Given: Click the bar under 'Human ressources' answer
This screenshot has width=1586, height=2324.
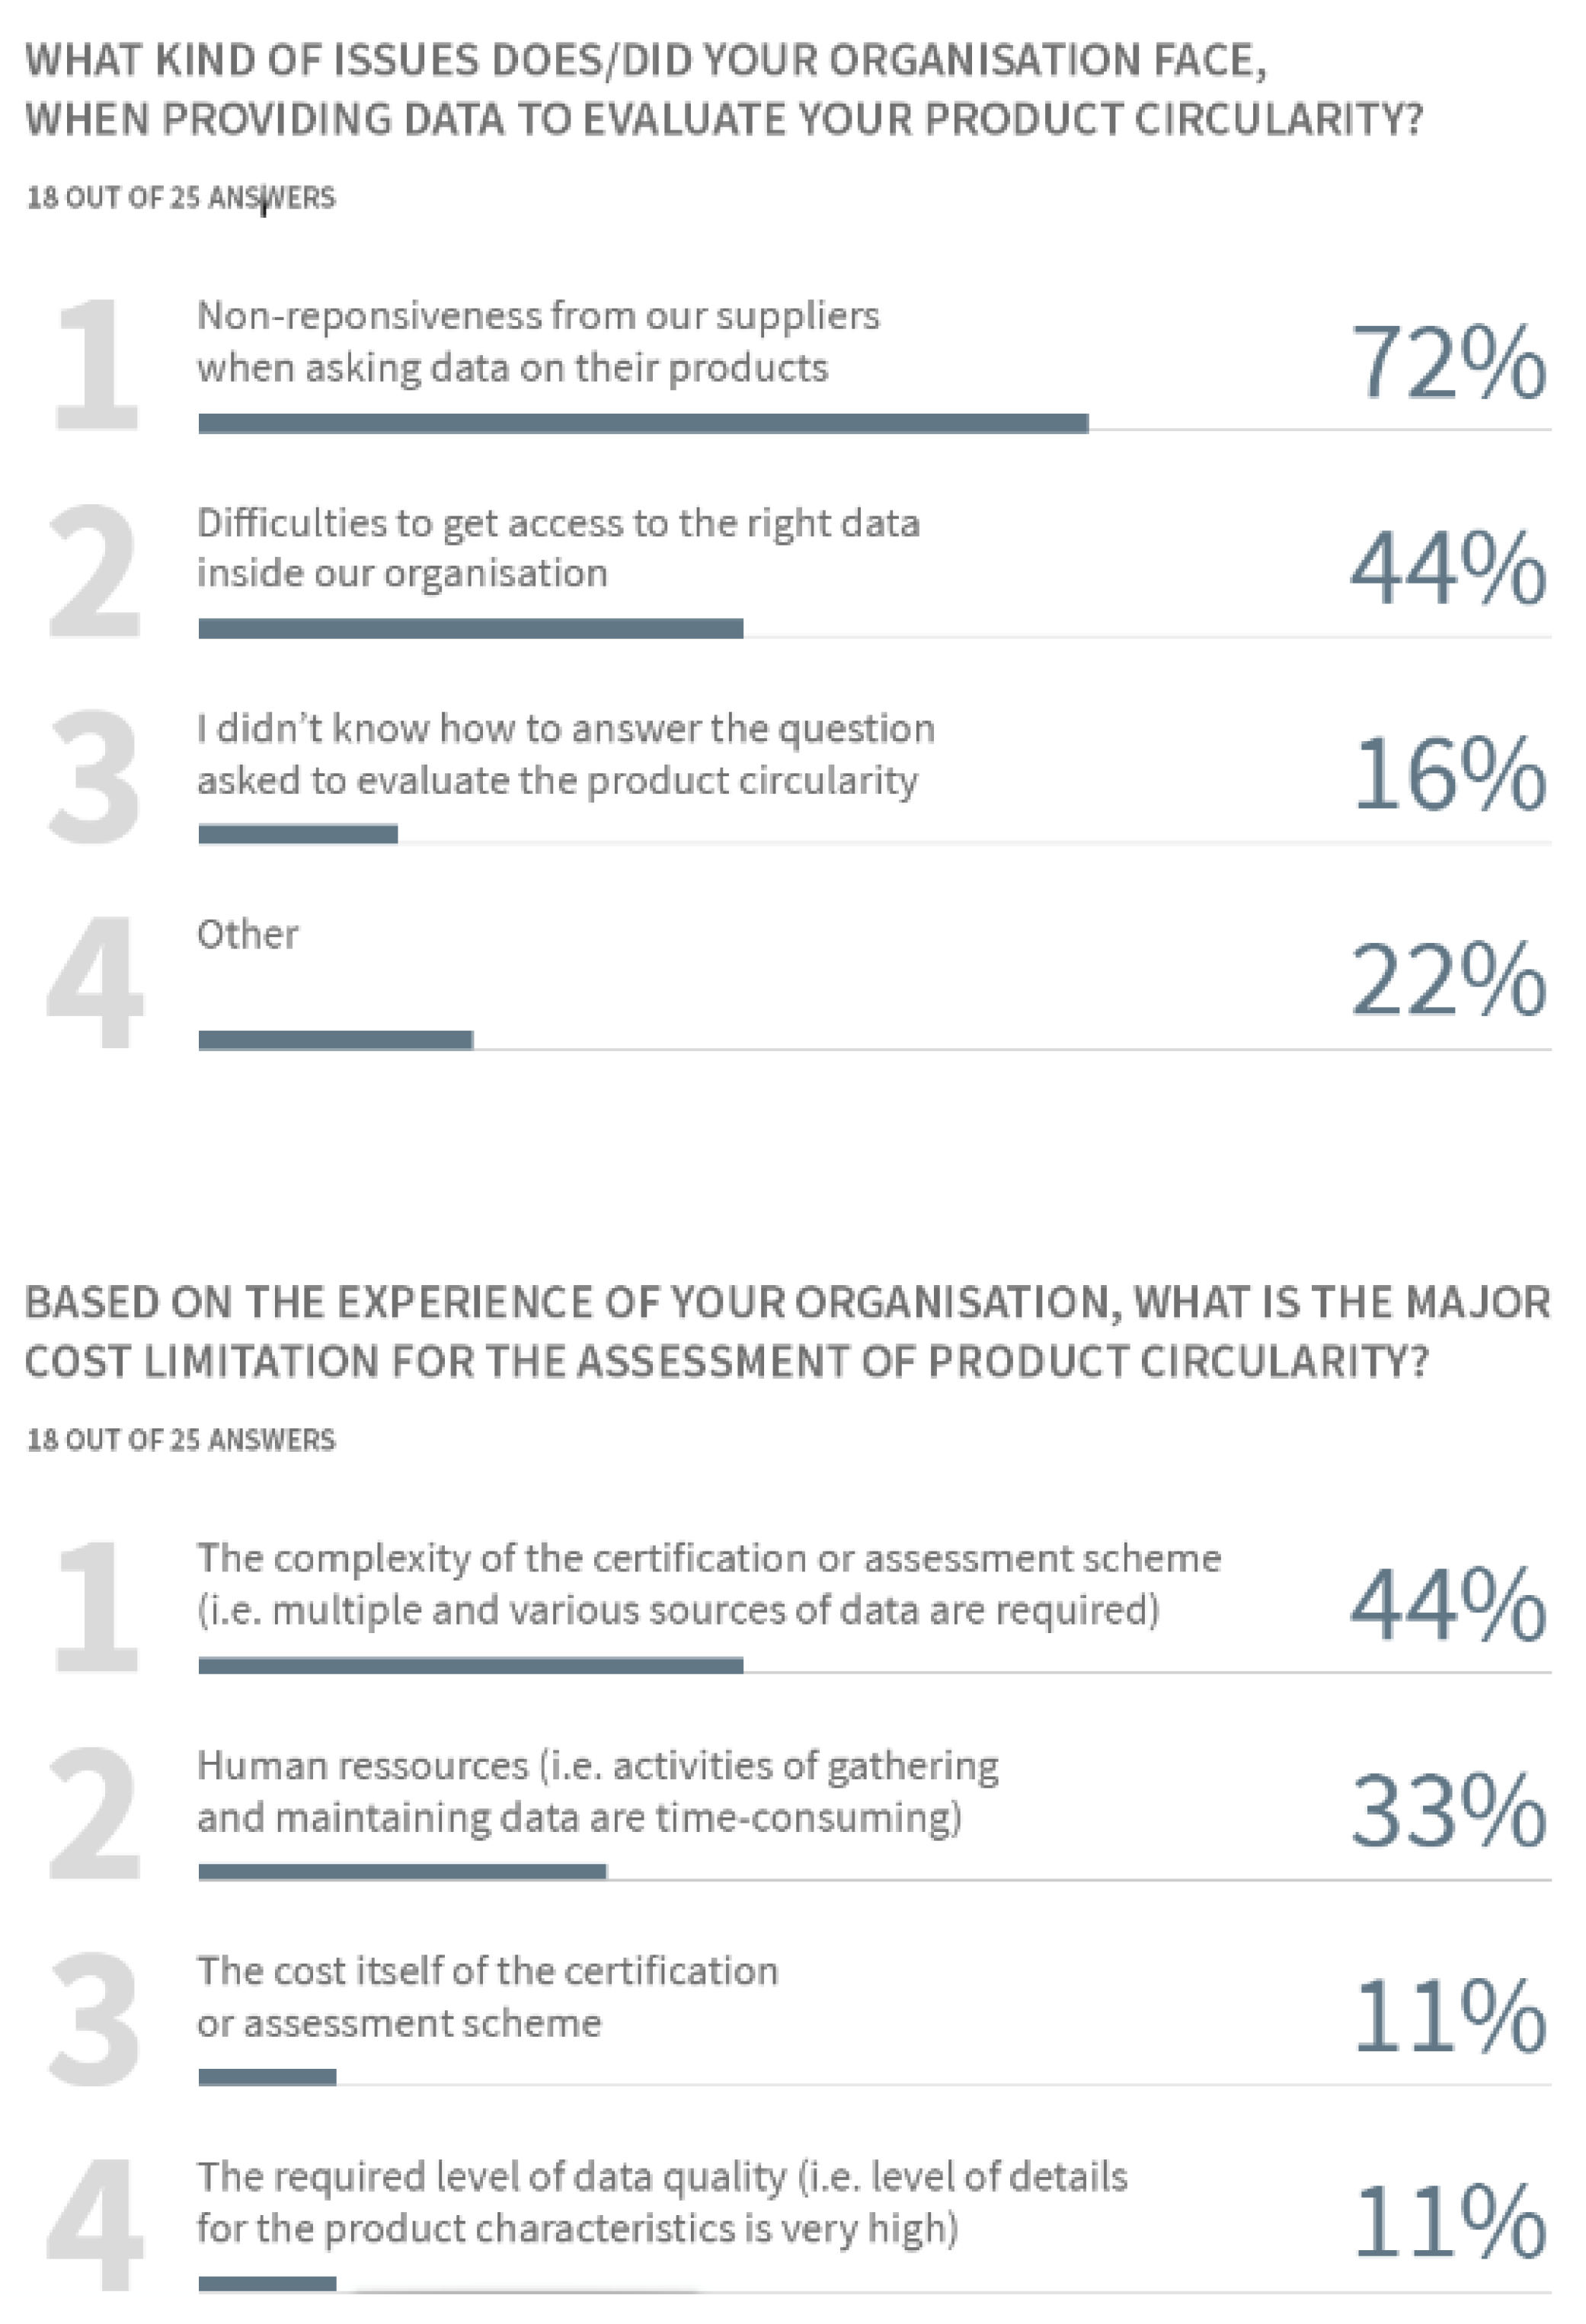Looking at the screenshot, I should click(x=402, y=1872).
